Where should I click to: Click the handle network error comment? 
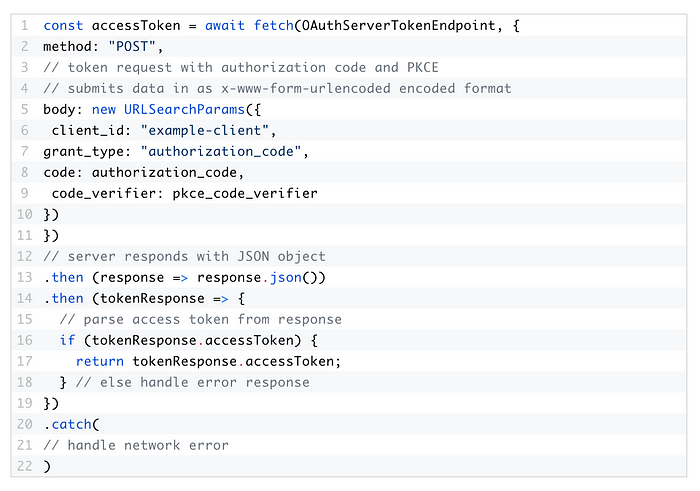click(x=136, y=445)
